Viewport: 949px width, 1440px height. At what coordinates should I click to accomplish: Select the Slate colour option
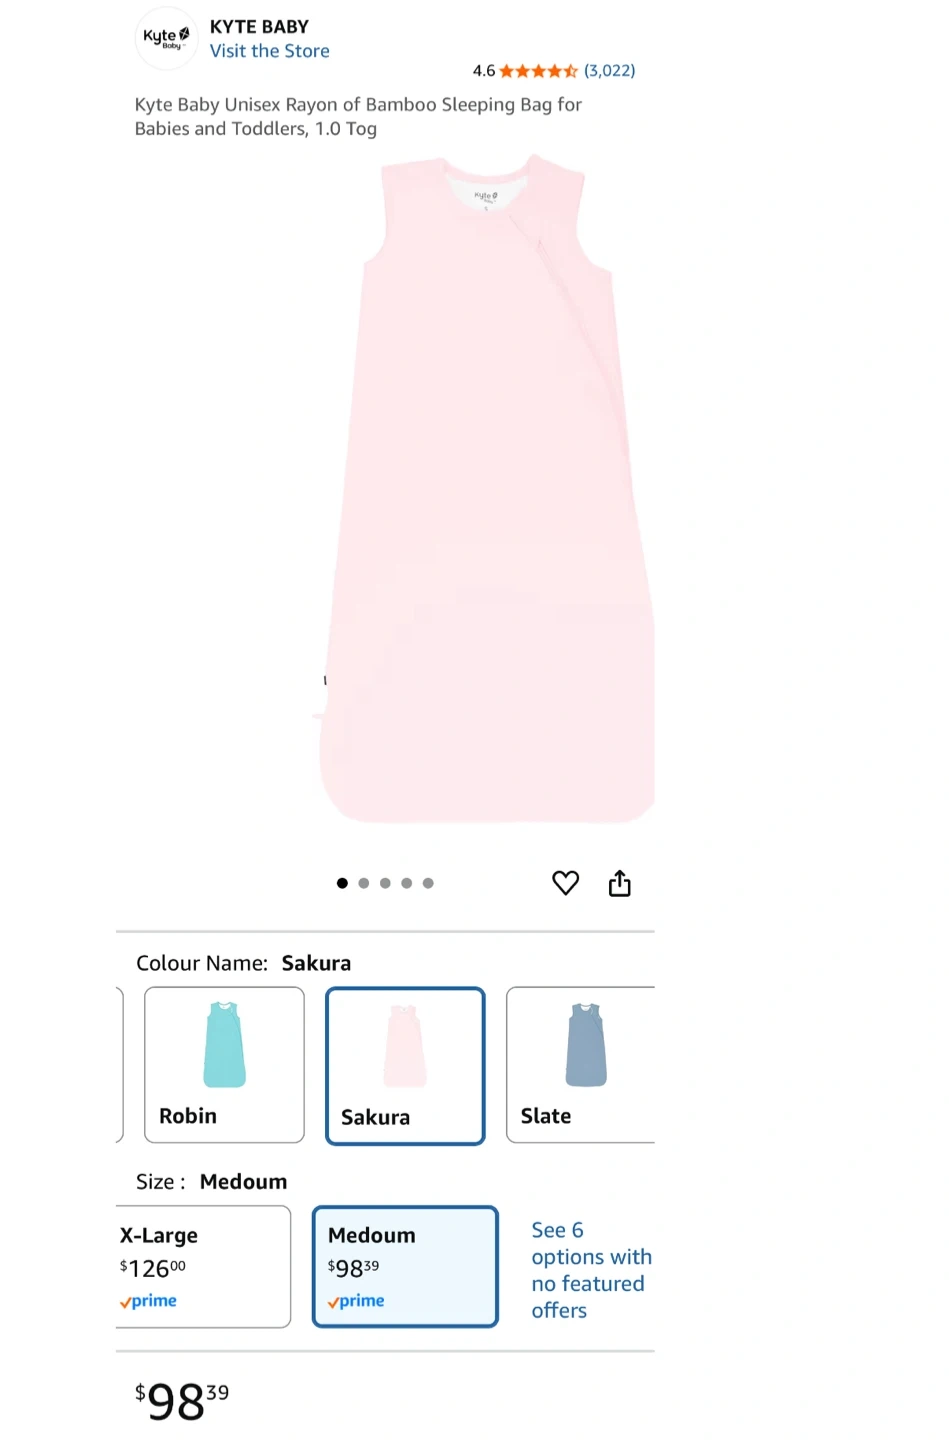tap(581, 1065)
